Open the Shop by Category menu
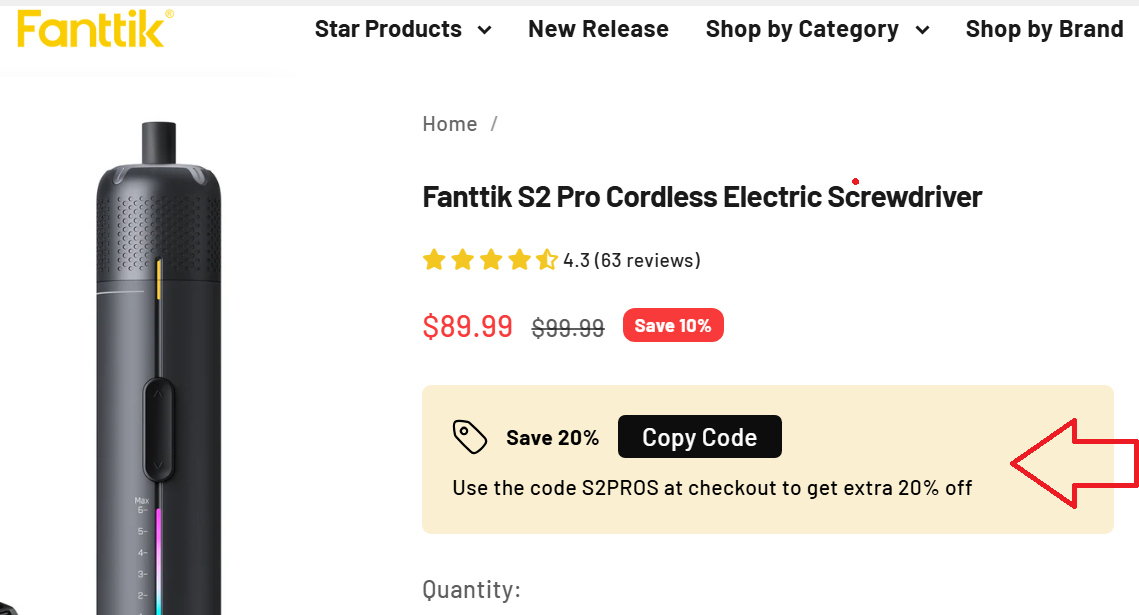 pyautogui.click(x=802, y=29)
